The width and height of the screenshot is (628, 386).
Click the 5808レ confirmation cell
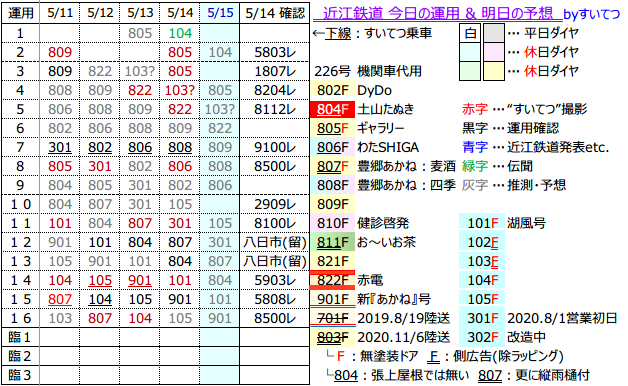click(x=275, y=300)
